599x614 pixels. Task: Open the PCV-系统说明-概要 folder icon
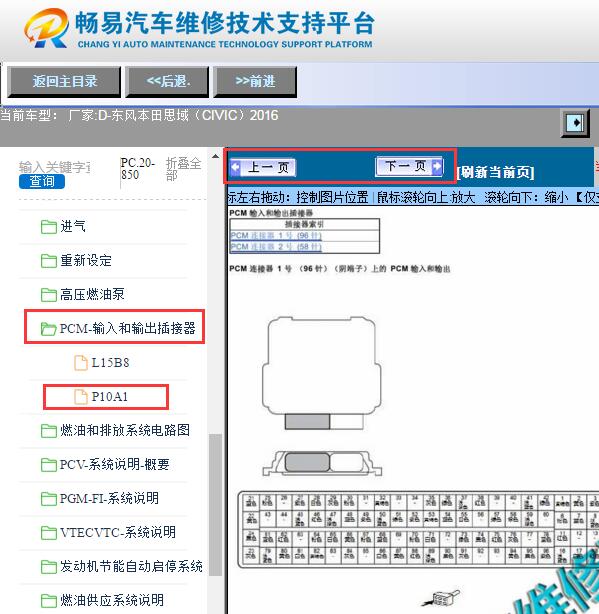(49, 465)
